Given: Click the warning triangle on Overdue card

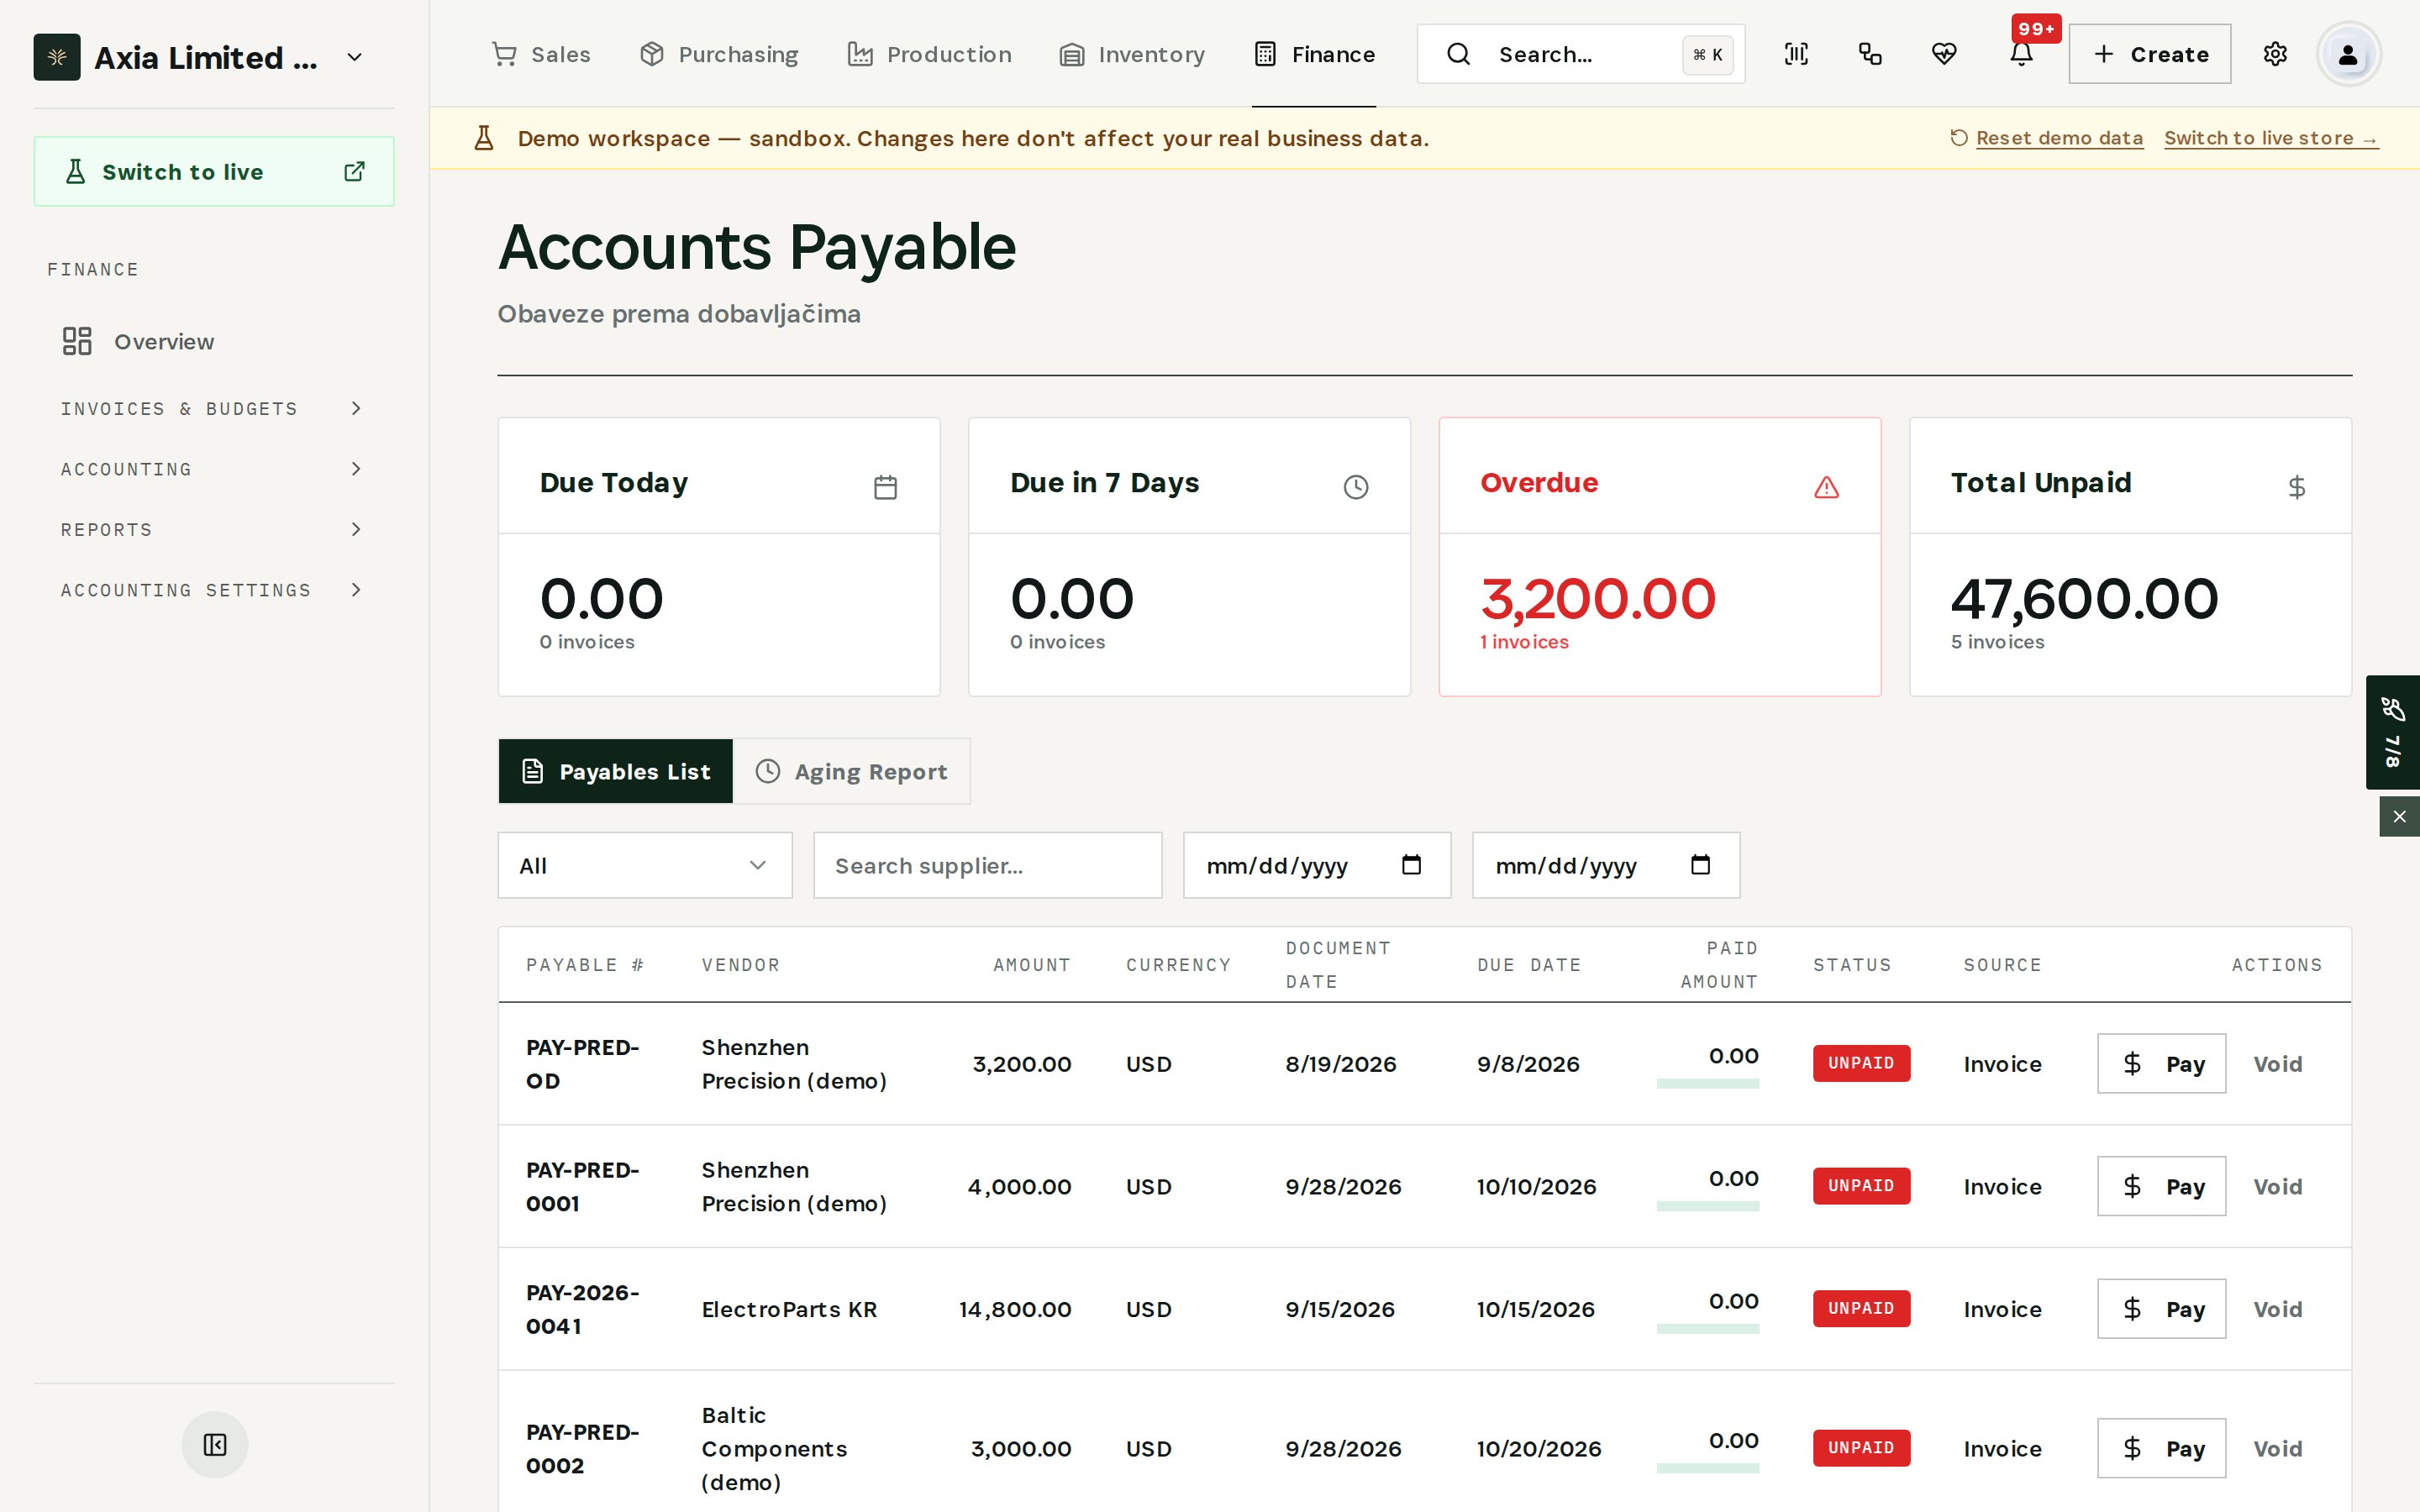Looking at the screenshot, I should point(1826,487).
